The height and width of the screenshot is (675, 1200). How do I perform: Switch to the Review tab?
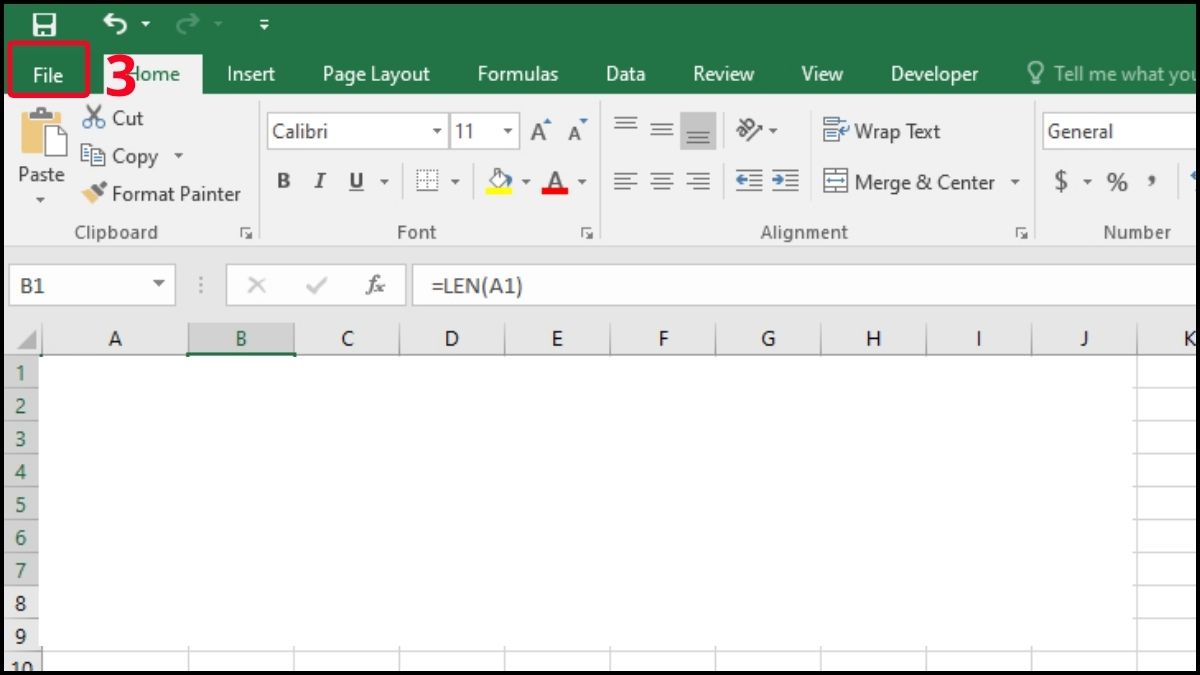click(x=724, y=74)
